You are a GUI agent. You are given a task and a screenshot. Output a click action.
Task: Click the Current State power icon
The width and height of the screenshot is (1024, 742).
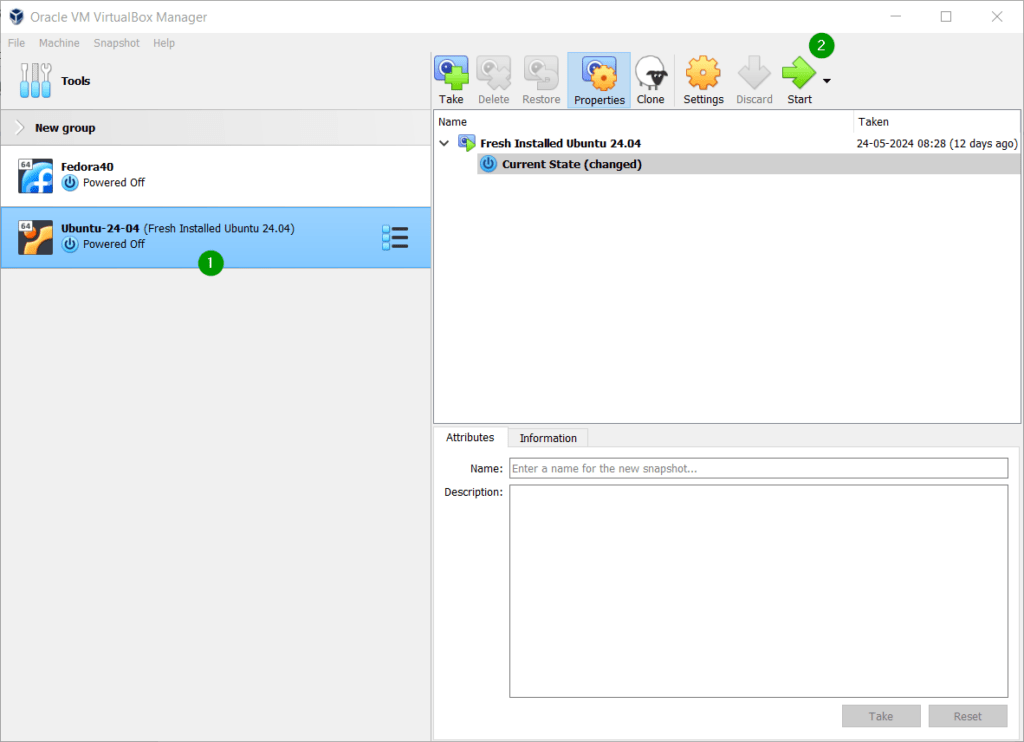488,164
